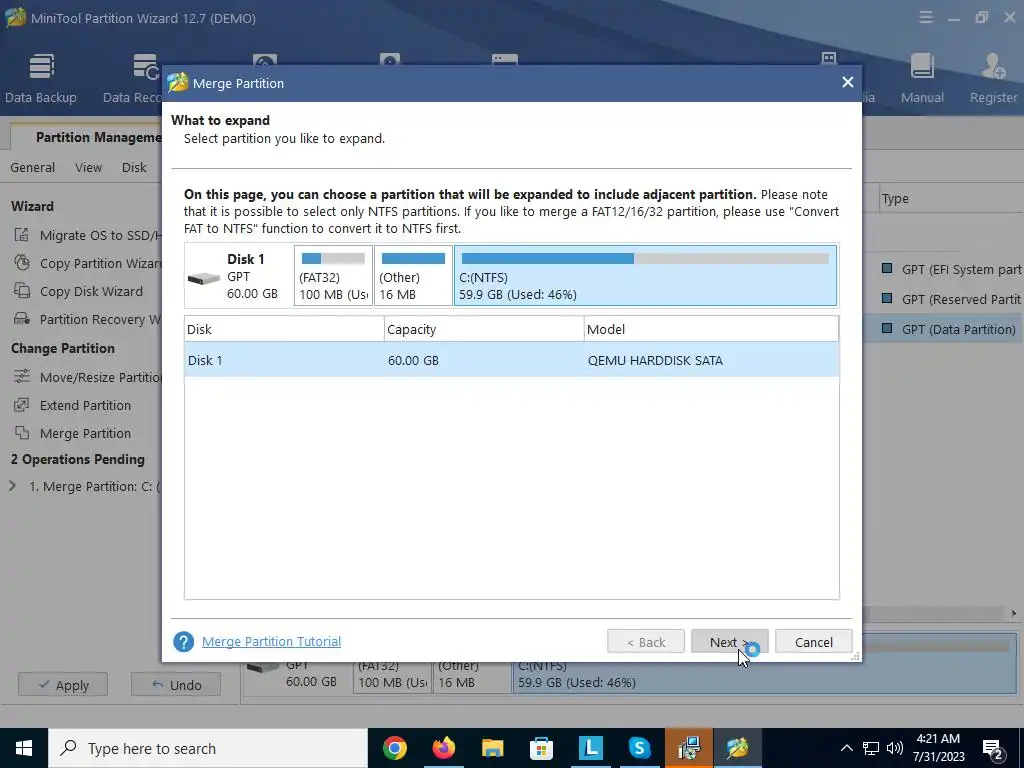Click the Register icon in toolbar
The image size is (1024, 768).
(x=993, y=78)
